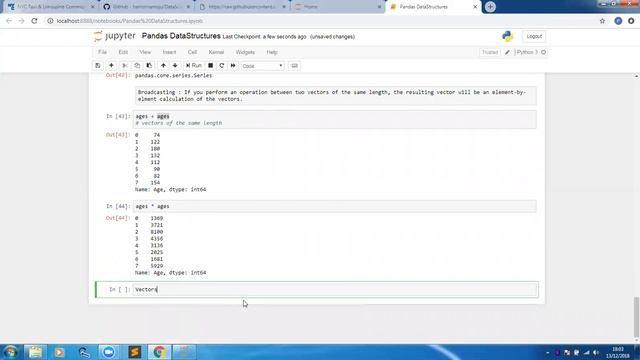Click the Logout button

coord(534,36)
